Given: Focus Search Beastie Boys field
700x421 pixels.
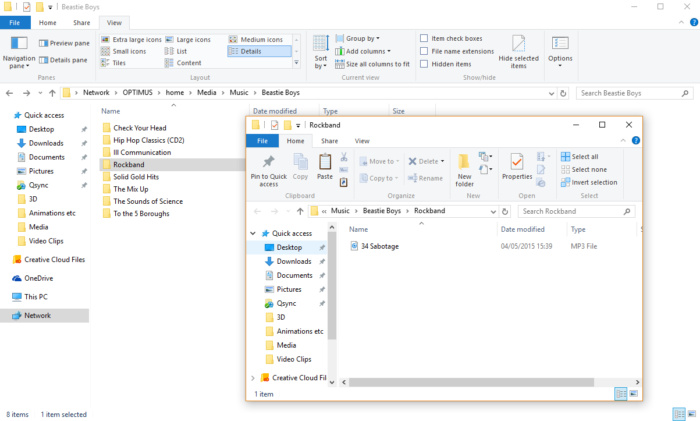Looking at the screenshot, I should point(634,93).
